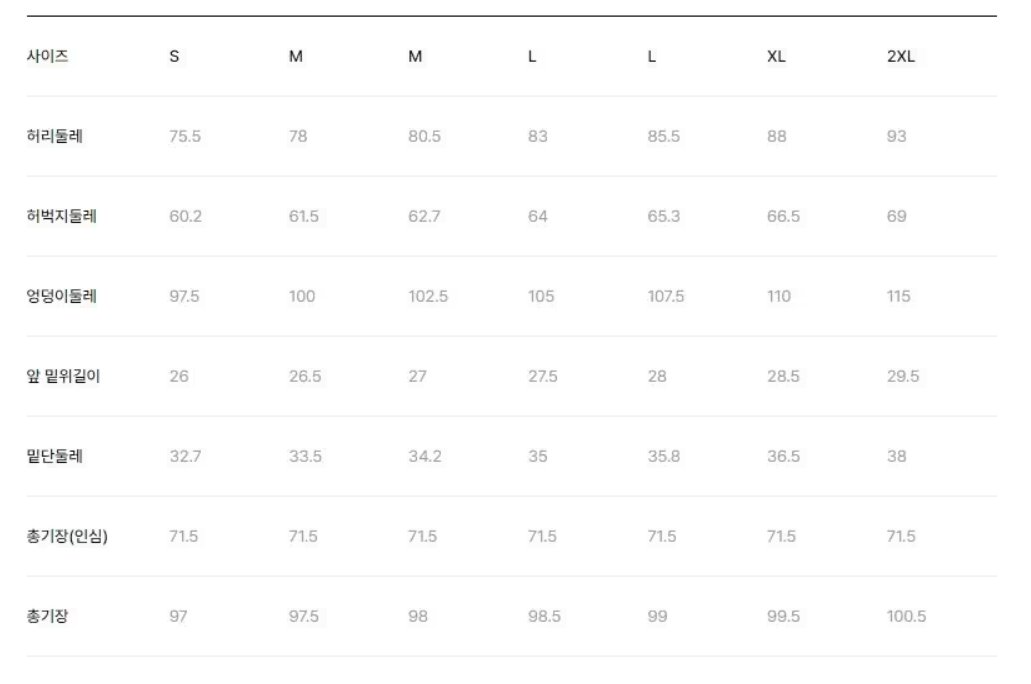Click the 총기장 row label
Viewport: 1031px width, 684px height.
click(47, 616)
